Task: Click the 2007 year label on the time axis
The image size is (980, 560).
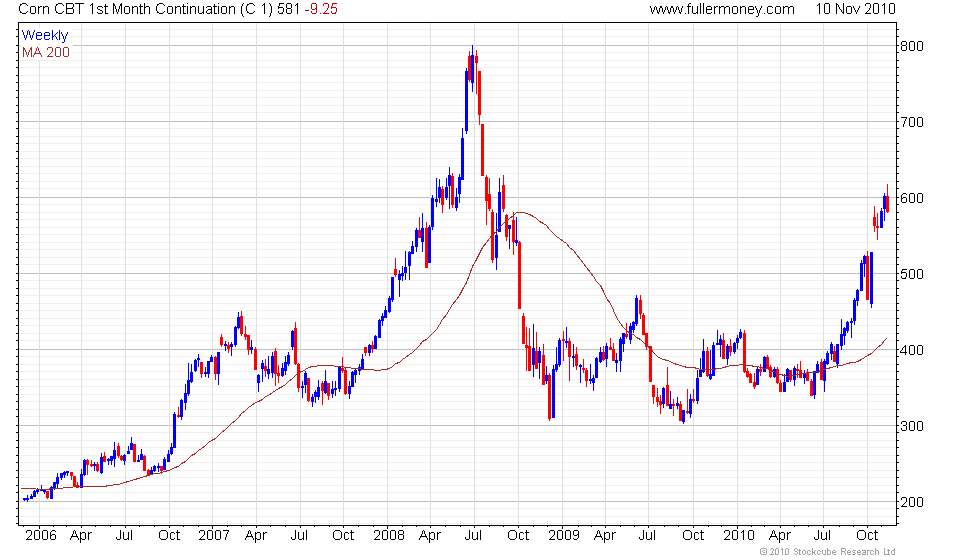Action: pyautogui.click(x=214, y=536)
